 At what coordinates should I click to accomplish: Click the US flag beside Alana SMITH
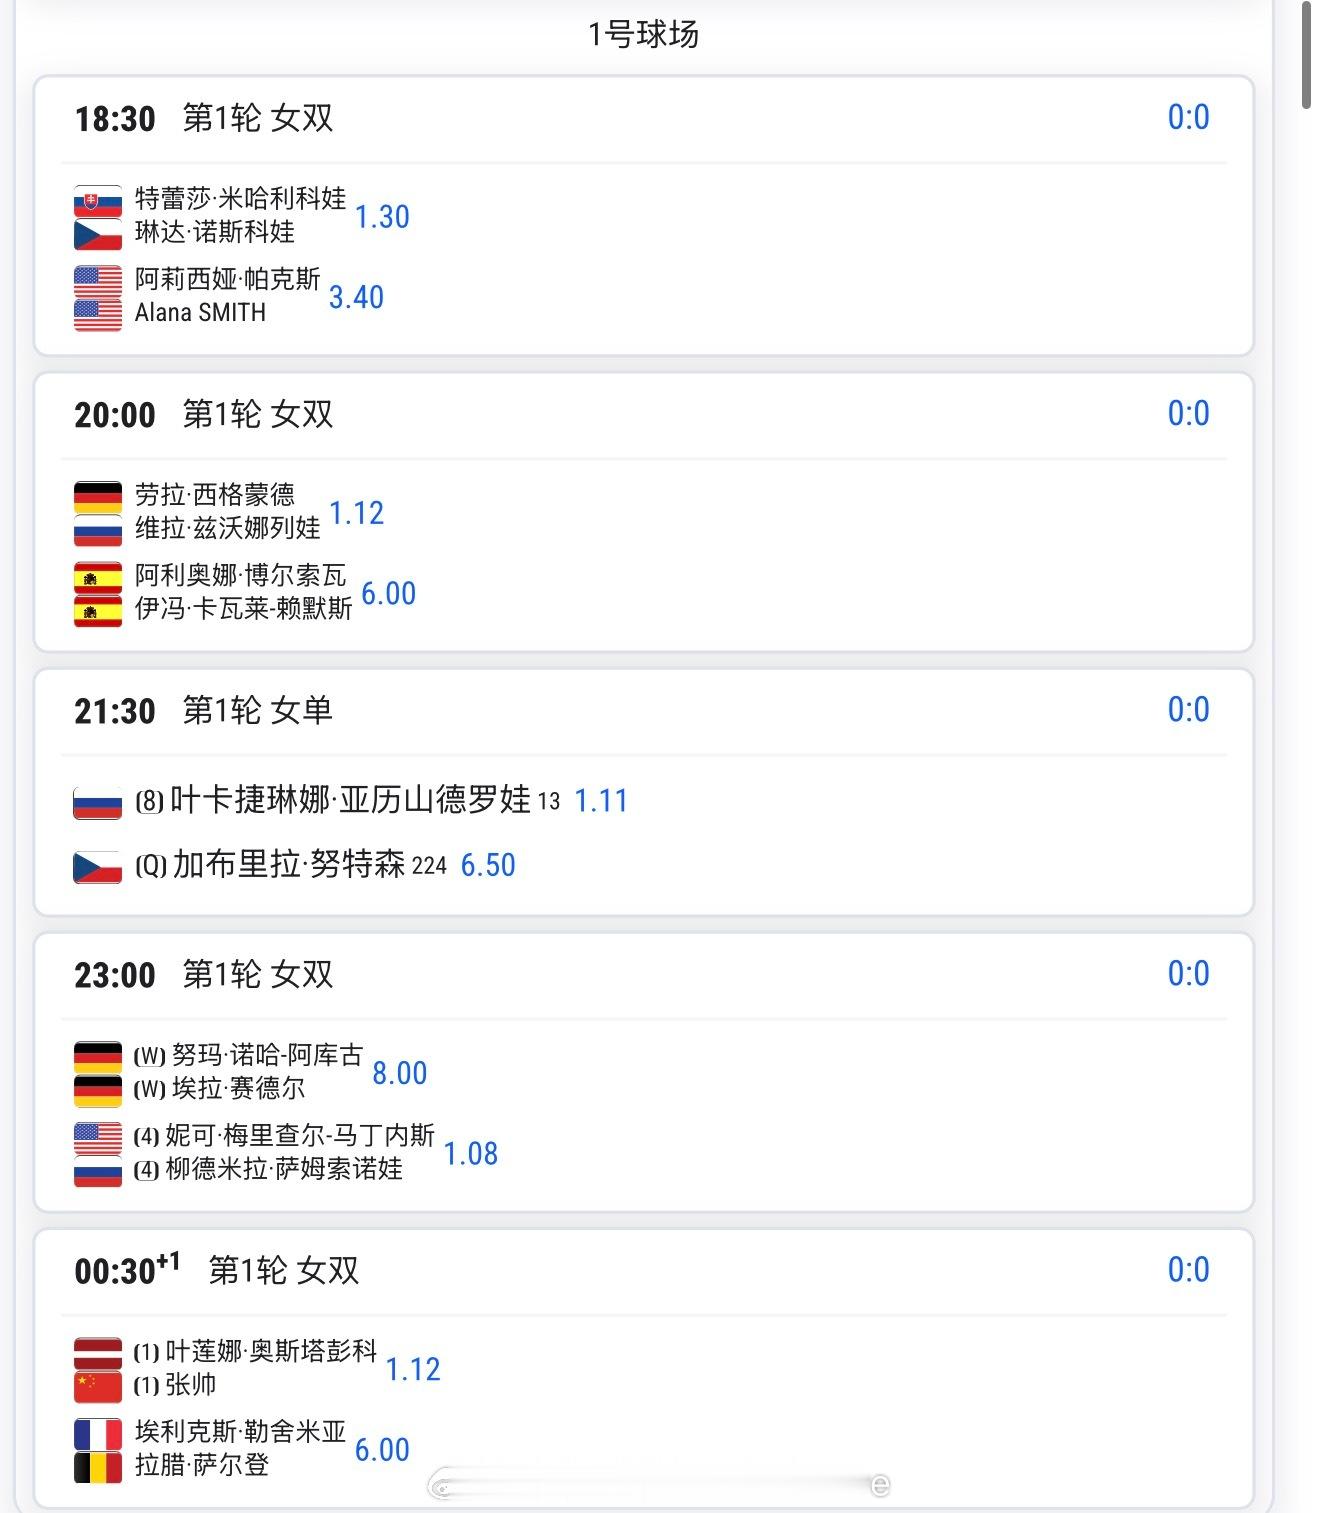click(x=97, y=315)
